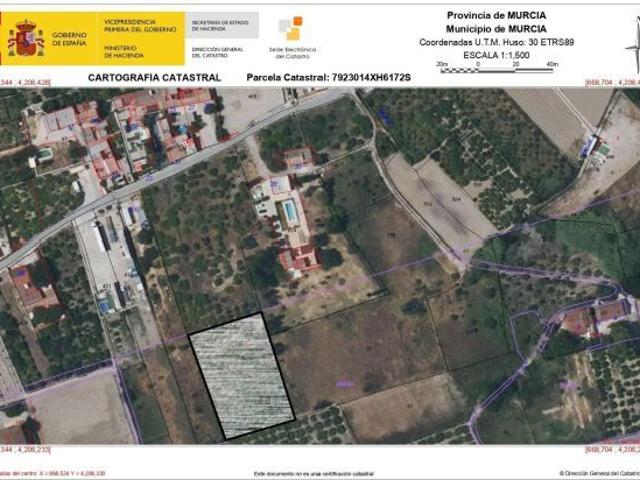Click the Provincia de MURCIA heading

[x=496, y=16]
